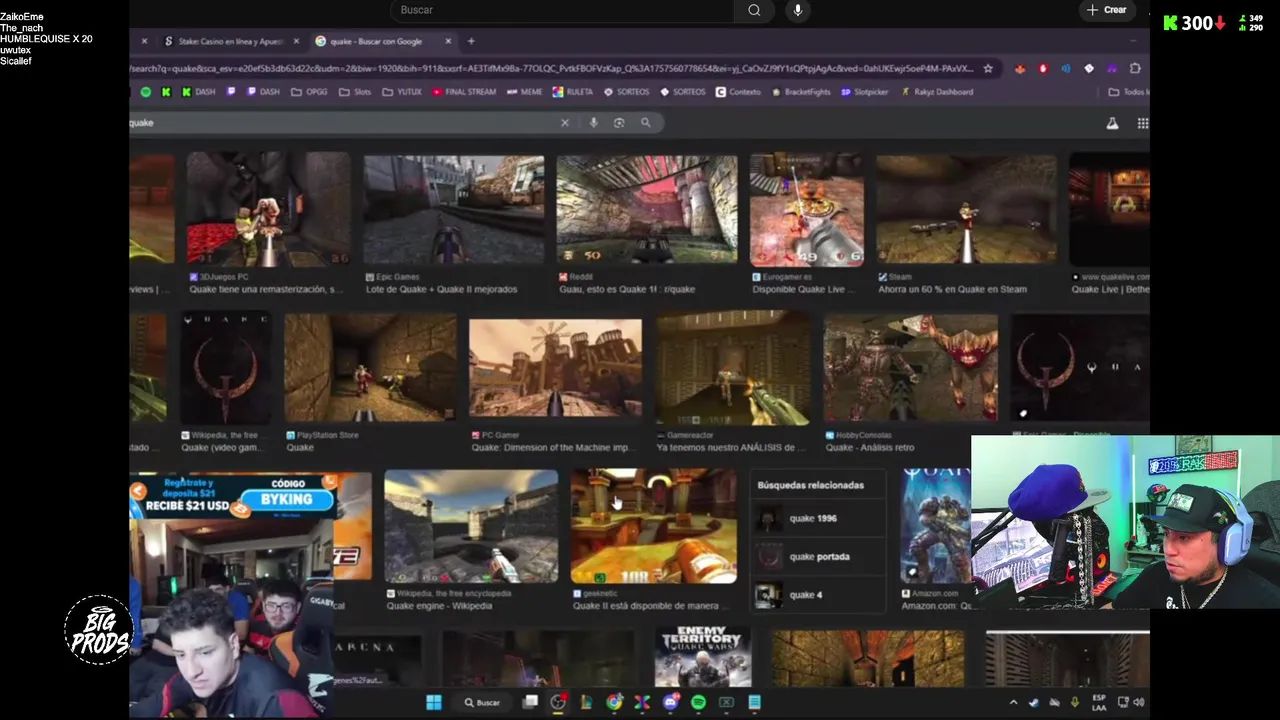This screenshot has width=1280, height=720.
Task: Clear the Google search box text
Action: pos(564,122)
